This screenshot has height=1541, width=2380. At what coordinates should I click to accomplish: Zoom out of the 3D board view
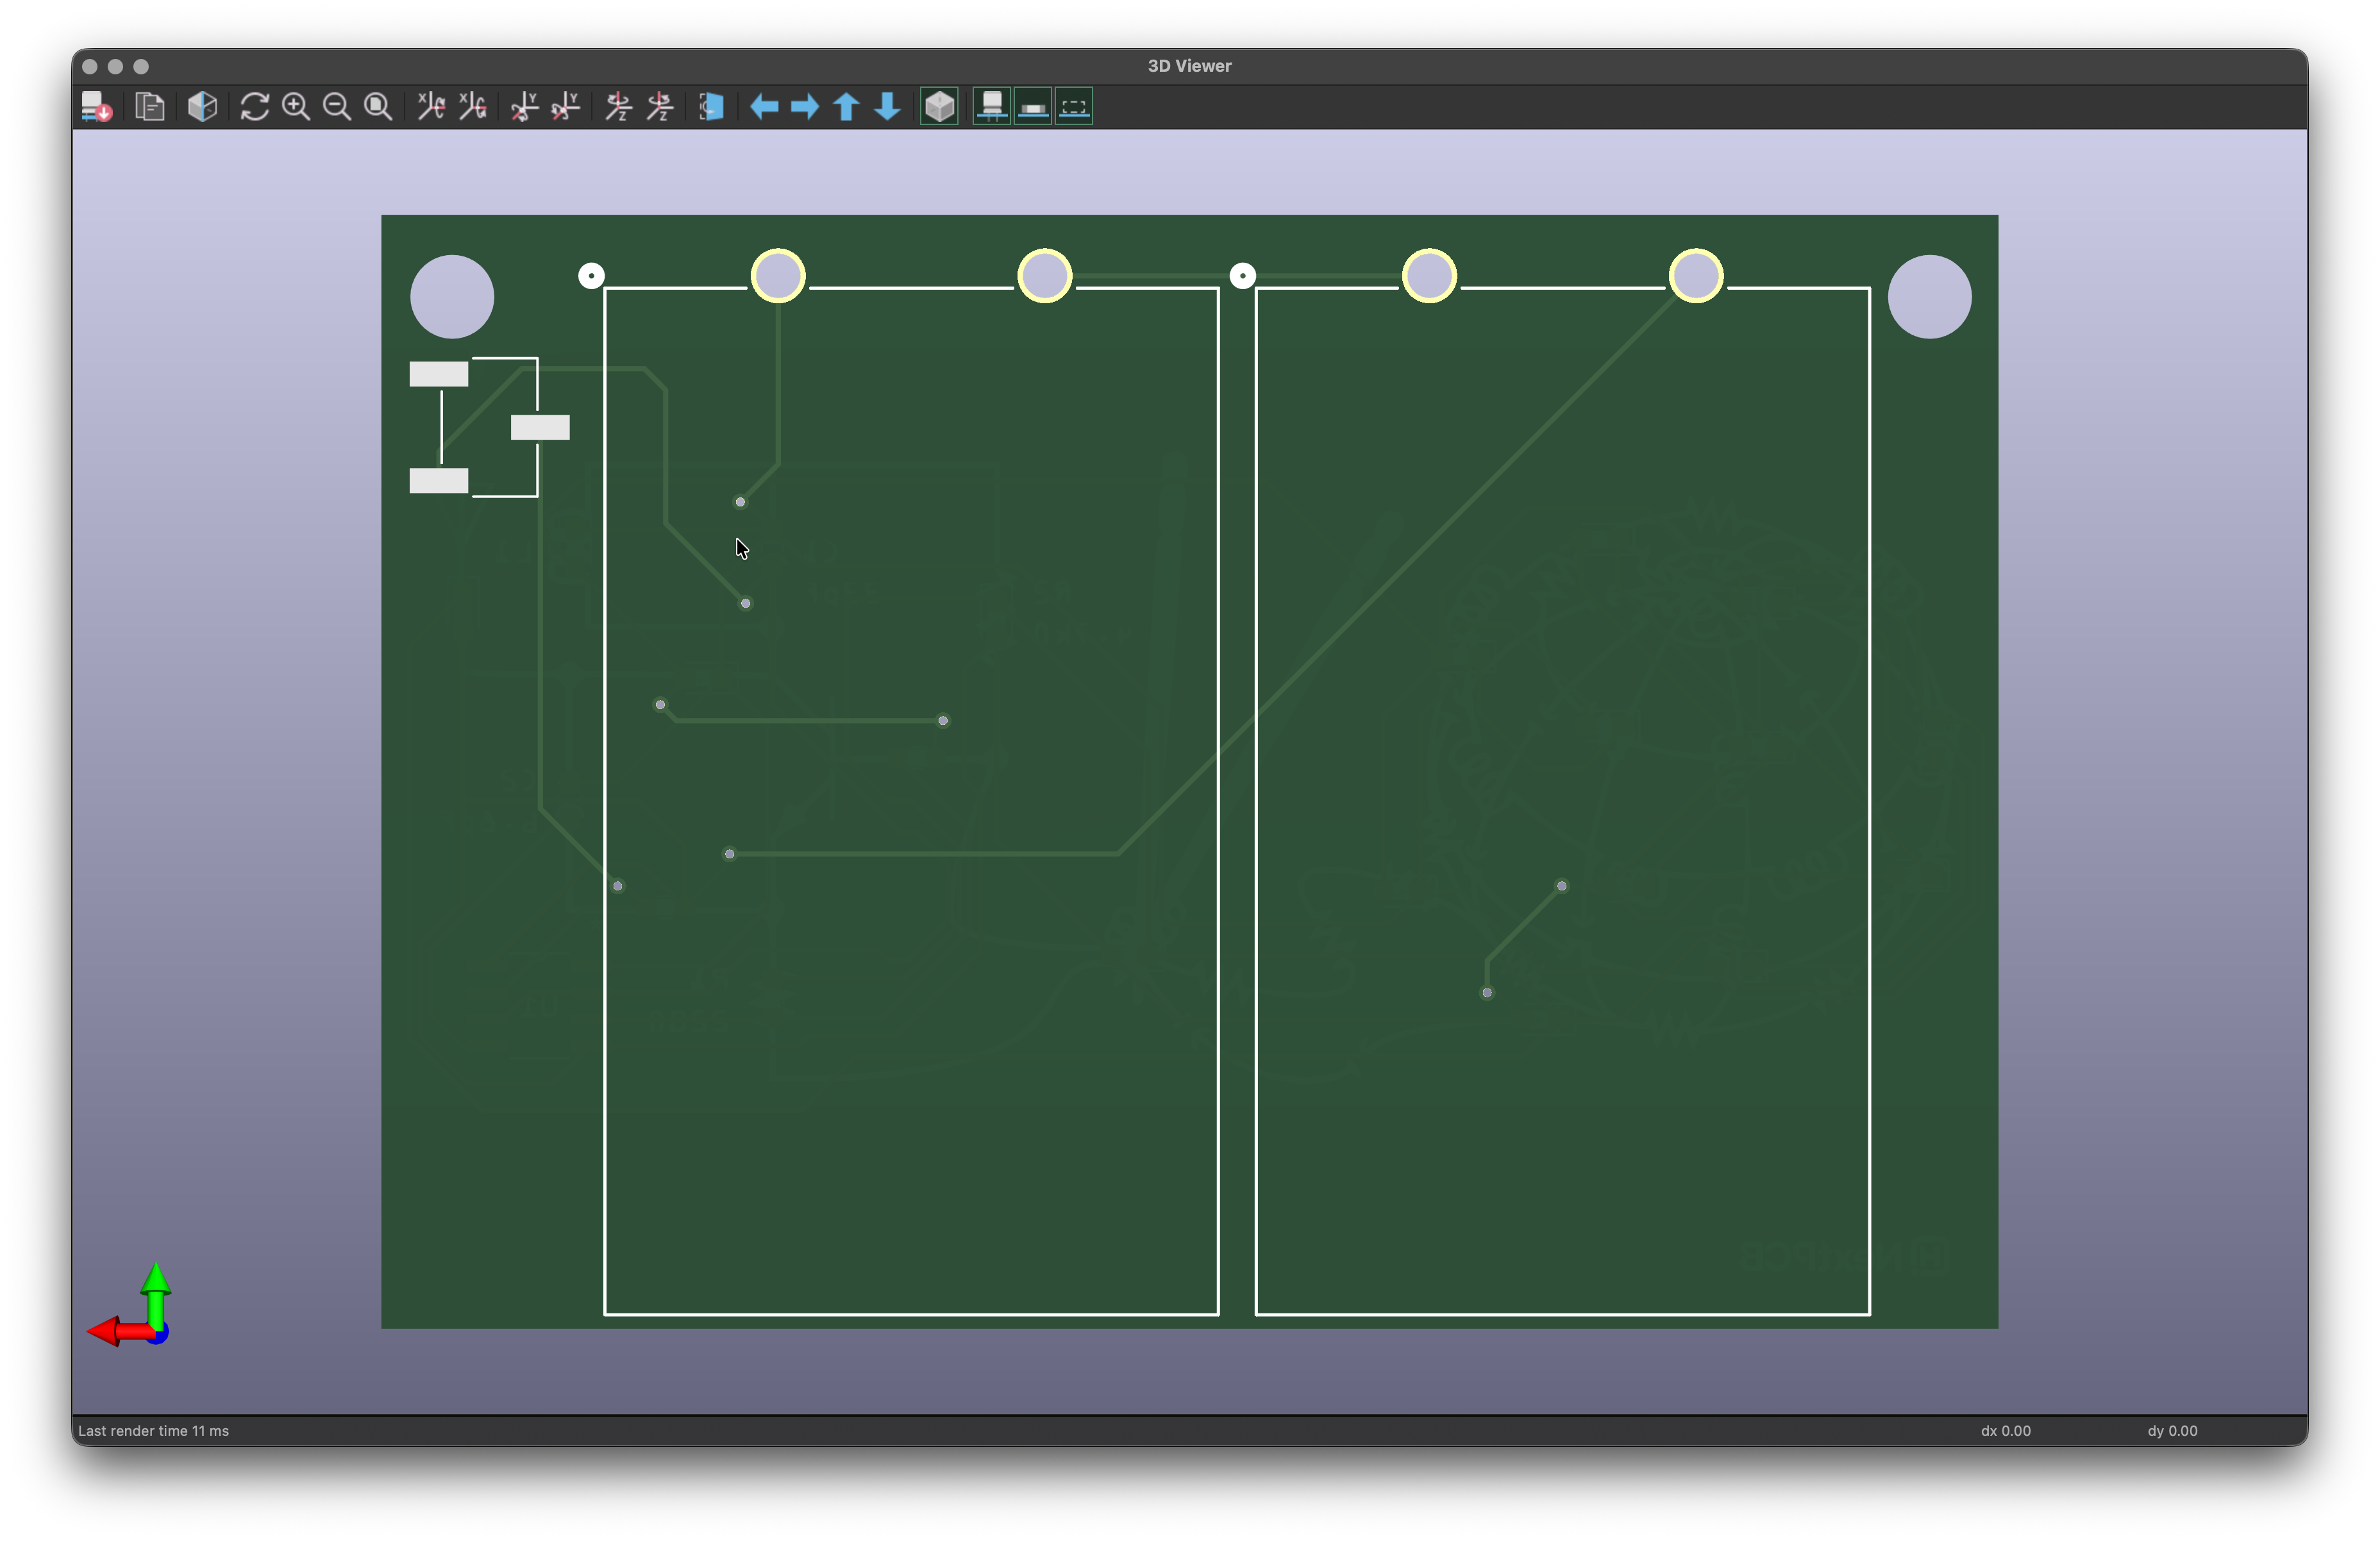337,107
